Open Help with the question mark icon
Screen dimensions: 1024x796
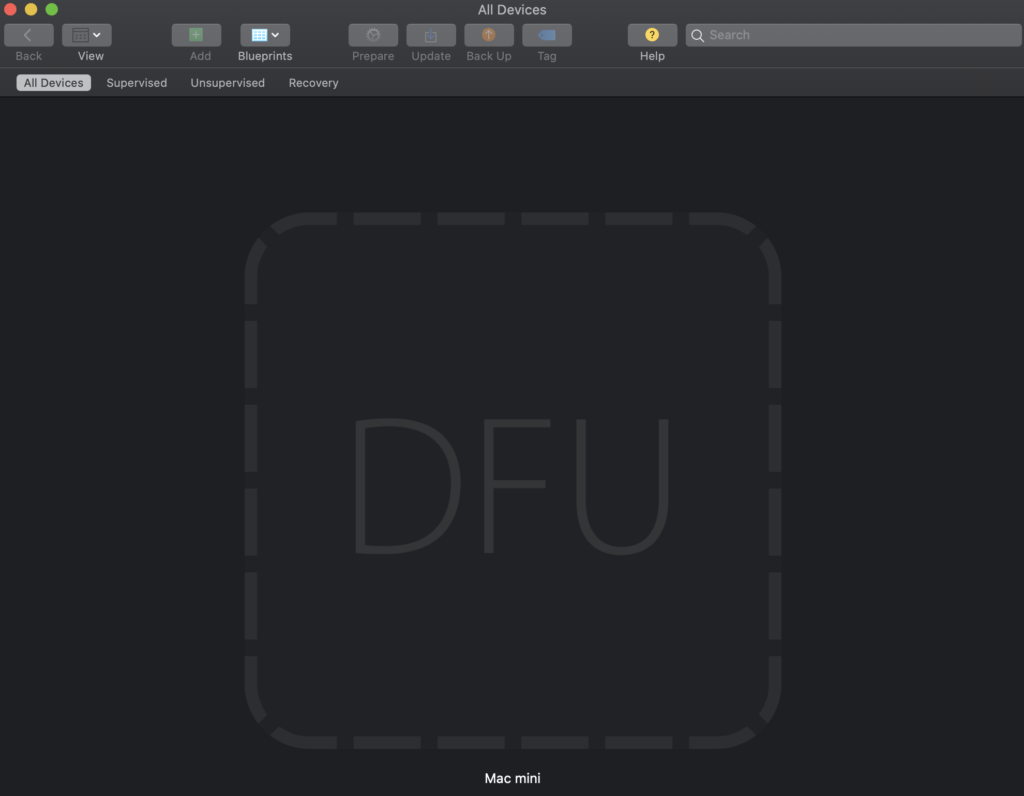click(x=652, y=35)
